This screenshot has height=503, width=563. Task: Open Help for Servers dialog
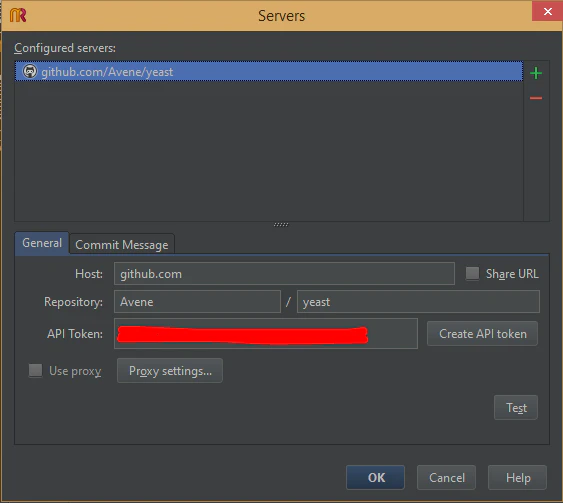pos(517,478)
